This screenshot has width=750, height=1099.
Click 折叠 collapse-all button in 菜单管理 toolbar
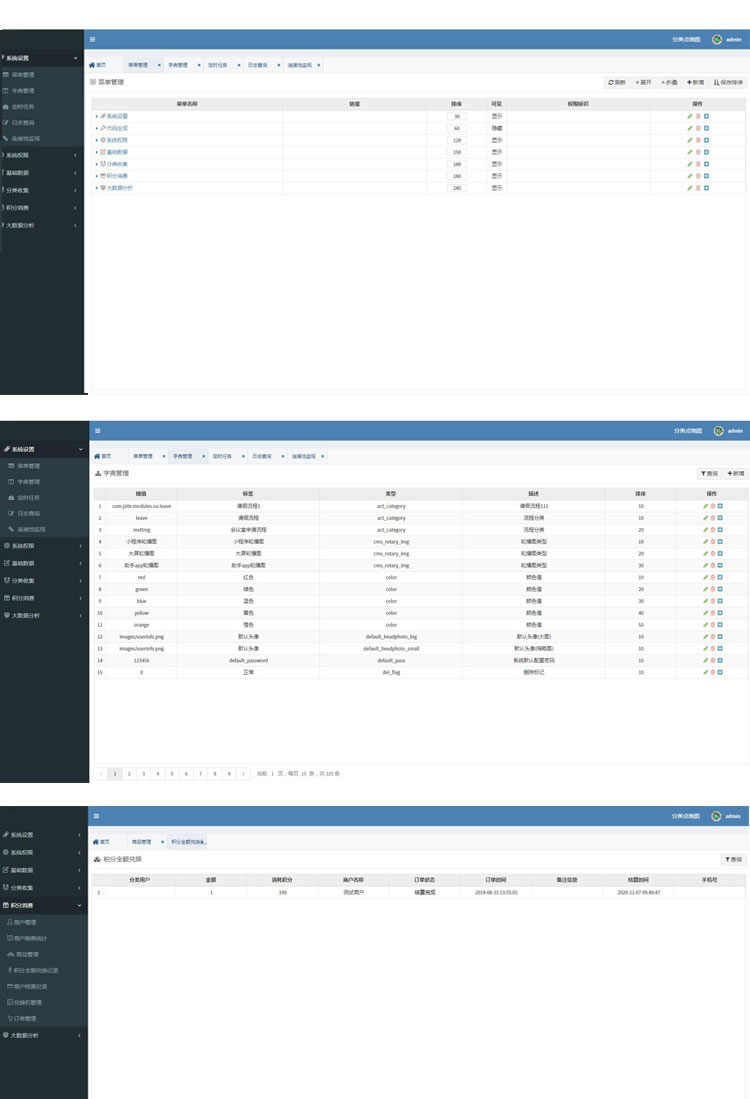click(x=669, y=82)
